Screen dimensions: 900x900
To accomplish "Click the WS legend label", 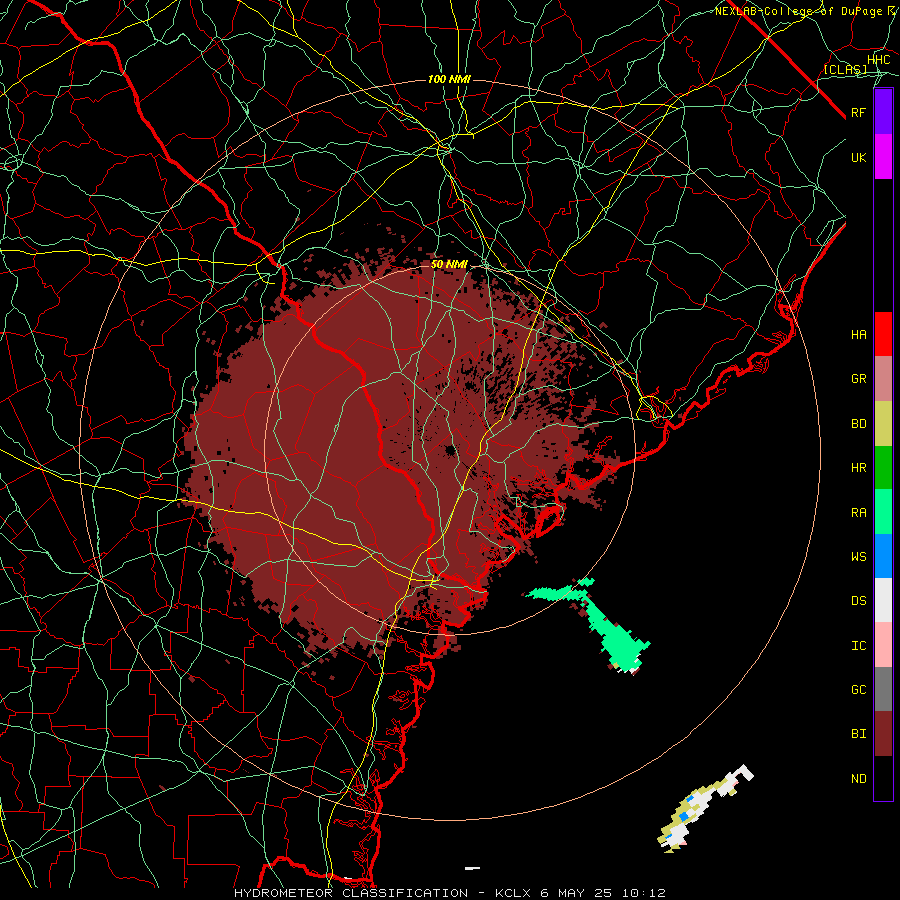I will 858,556.
